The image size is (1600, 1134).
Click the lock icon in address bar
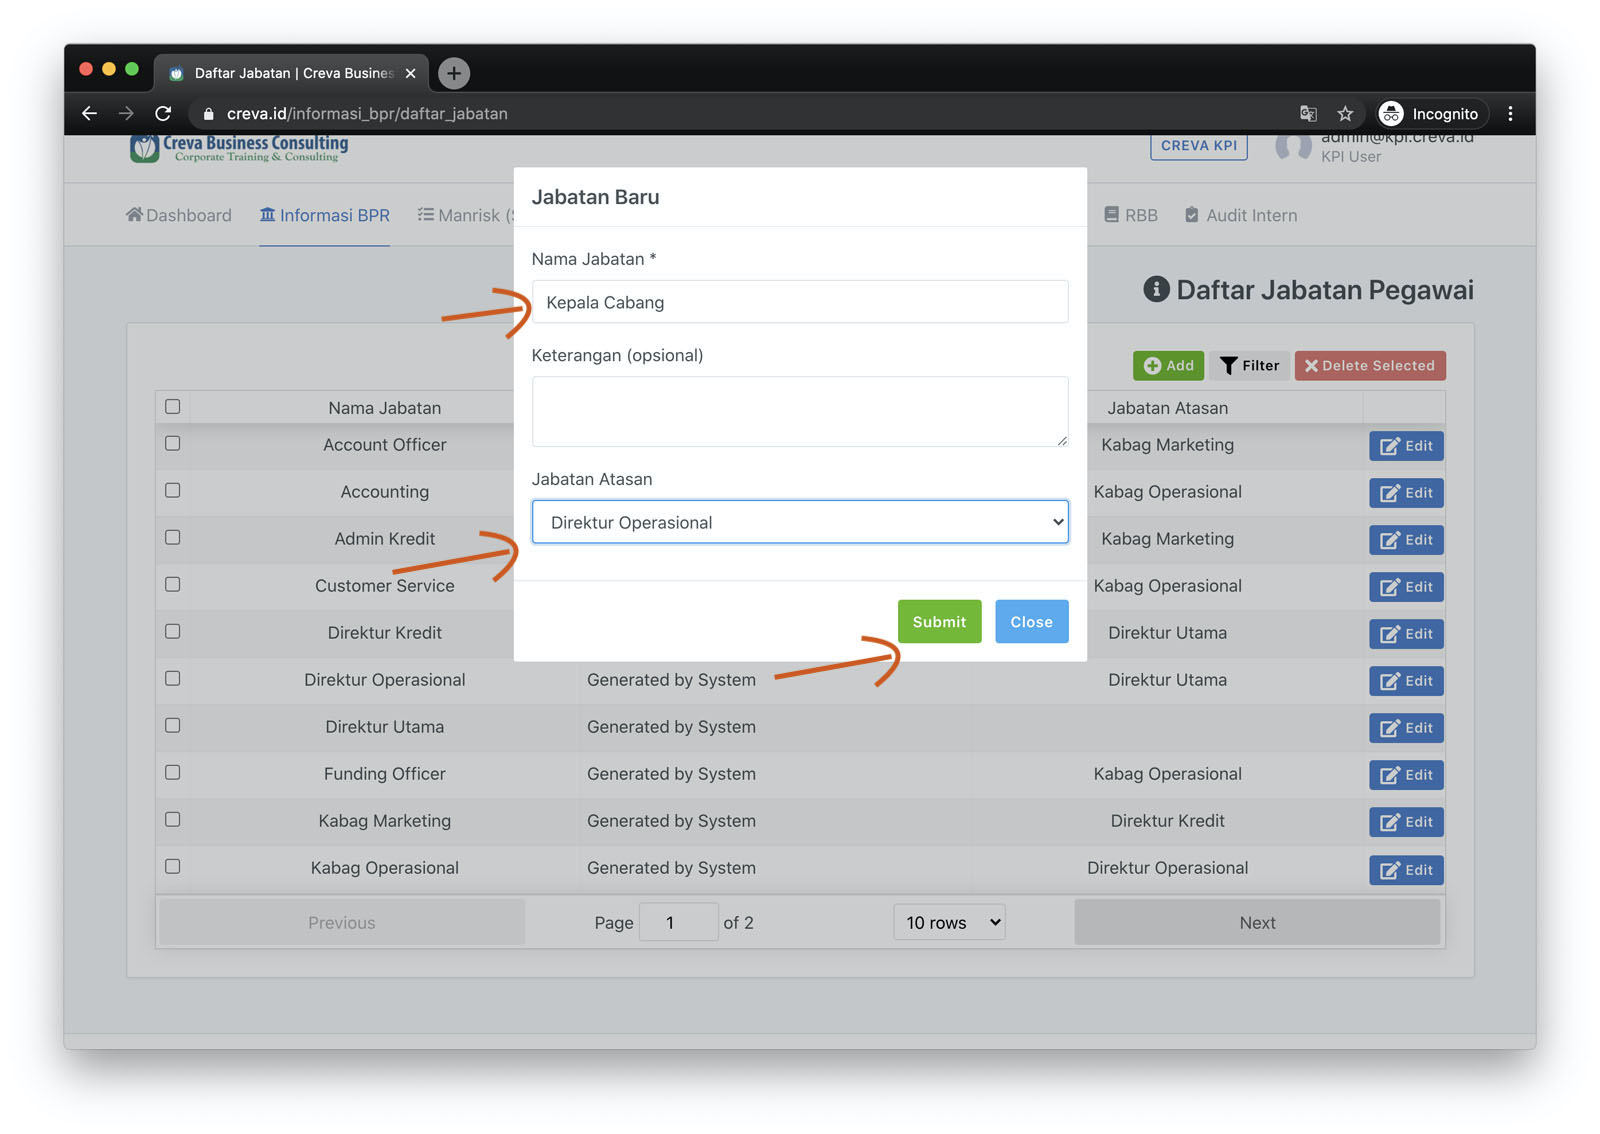pos(208,114)
